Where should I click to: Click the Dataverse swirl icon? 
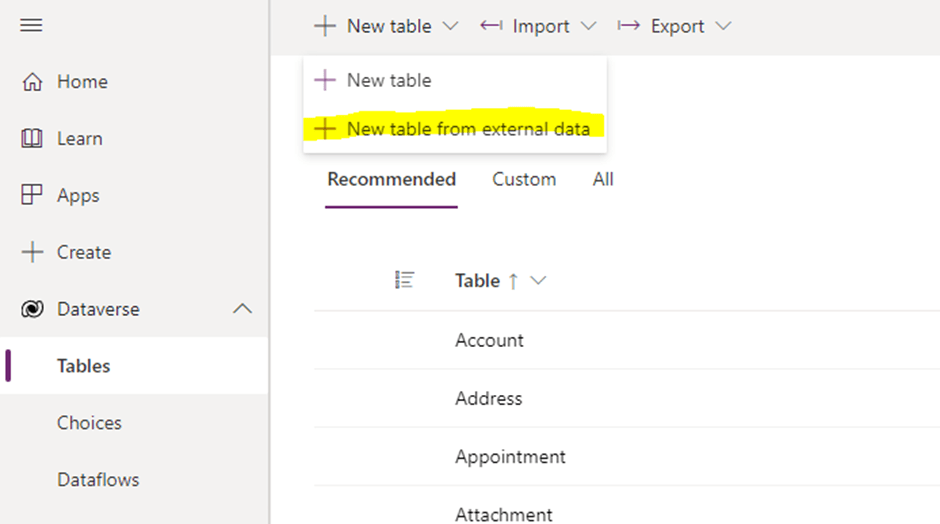tap(32, 310)
